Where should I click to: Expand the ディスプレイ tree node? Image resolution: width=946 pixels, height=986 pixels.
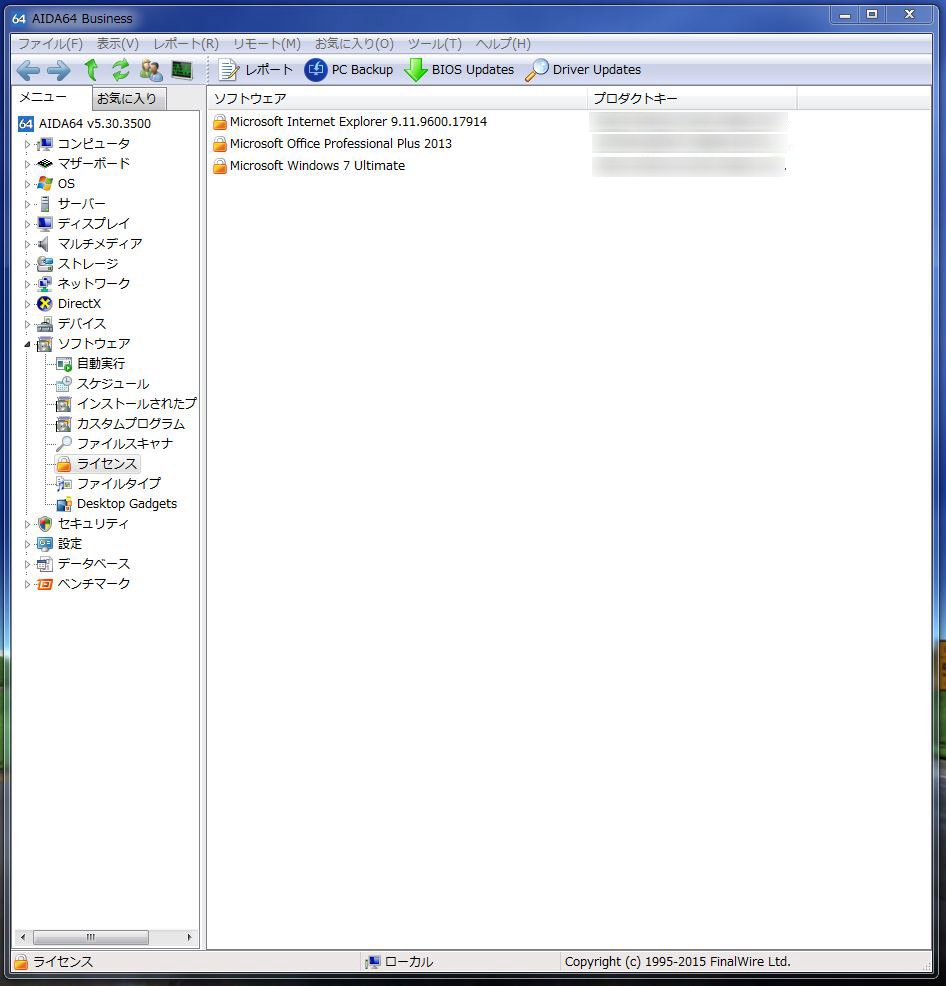click(27, 224)
